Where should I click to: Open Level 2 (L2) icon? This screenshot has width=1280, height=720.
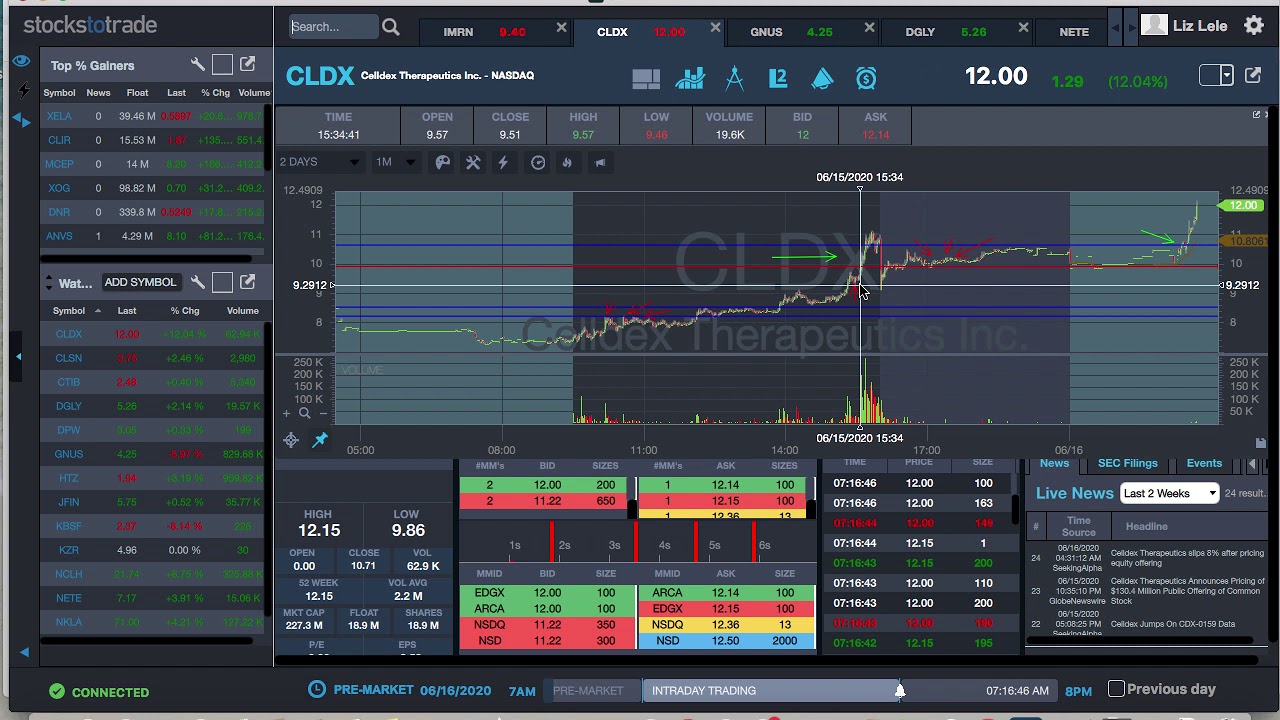pyautogui.click(x=778, y=78)
